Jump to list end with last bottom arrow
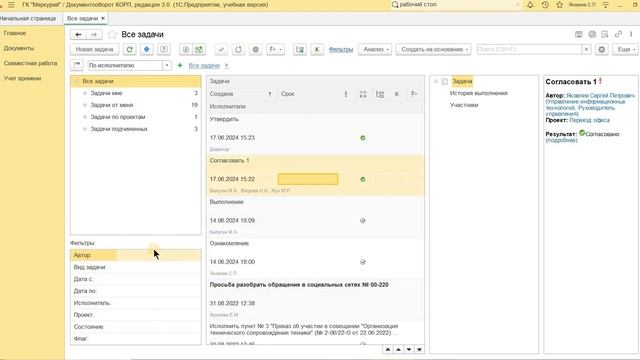 click(419, 350)
